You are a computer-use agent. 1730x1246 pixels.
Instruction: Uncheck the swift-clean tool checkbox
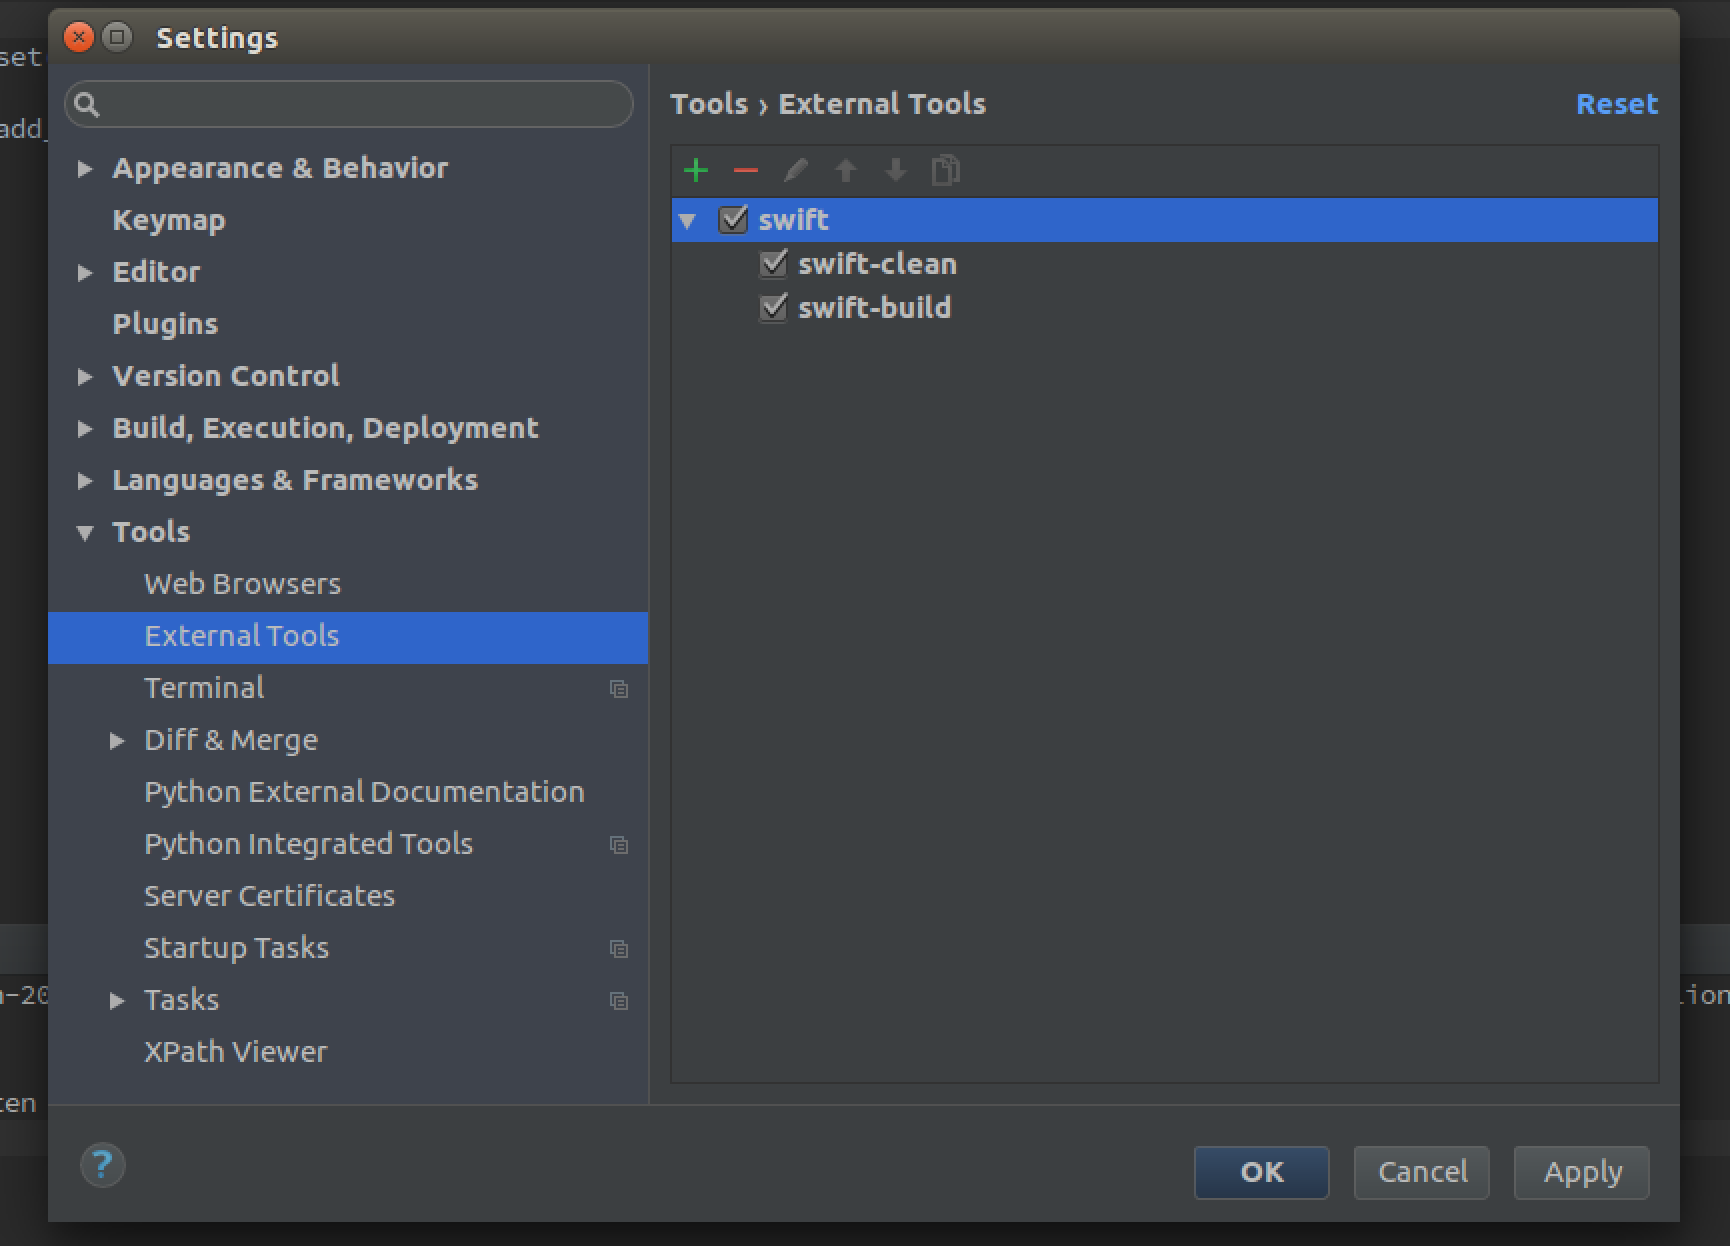(773, 263)
